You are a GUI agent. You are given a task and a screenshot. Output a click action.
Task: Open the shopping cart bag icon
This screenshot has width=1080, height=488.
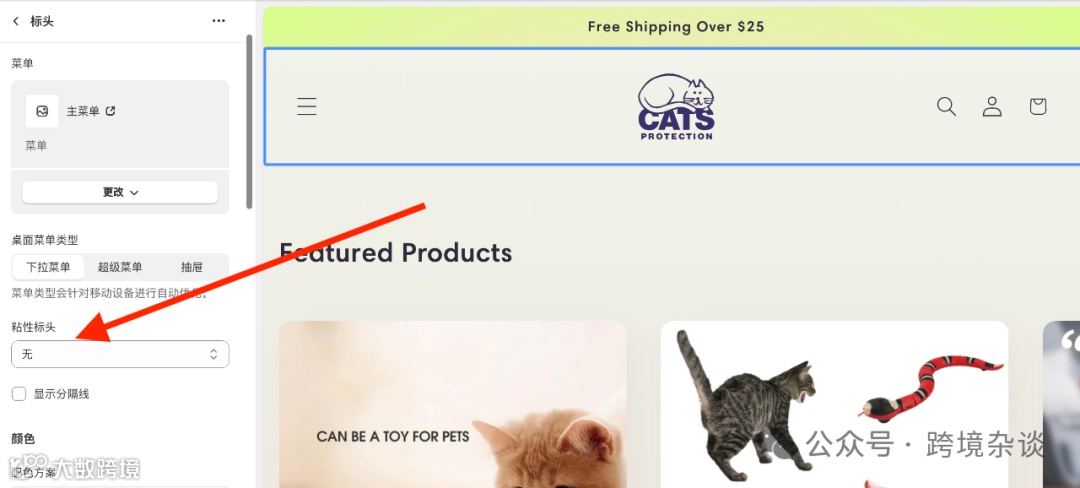click(1038, 107)
